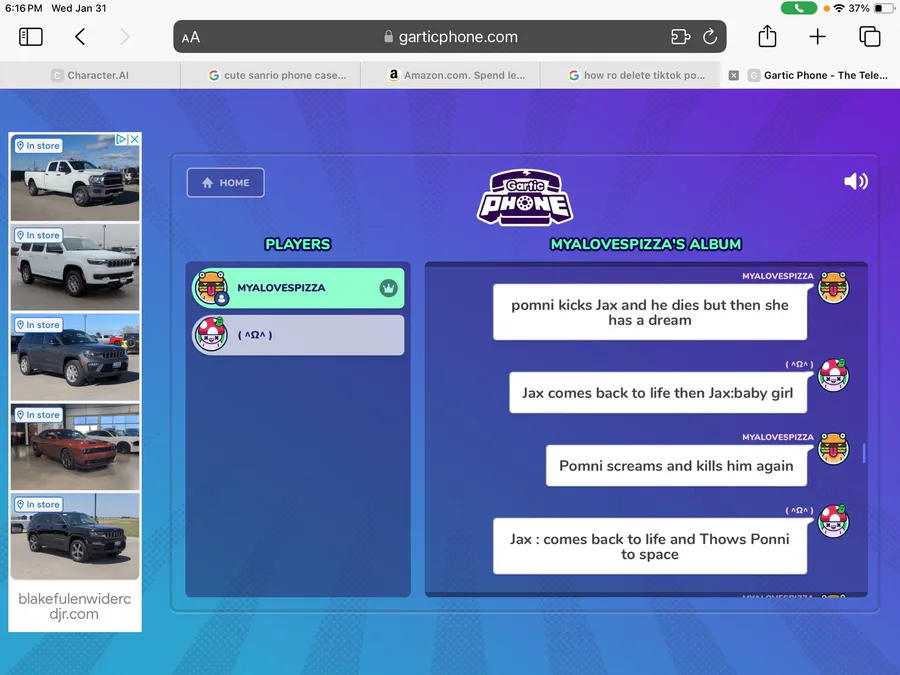Image resolution: width=900 pixels, height=675 pixels.
Task: Open the AA reader text options
Action: (x=191, y=38)
